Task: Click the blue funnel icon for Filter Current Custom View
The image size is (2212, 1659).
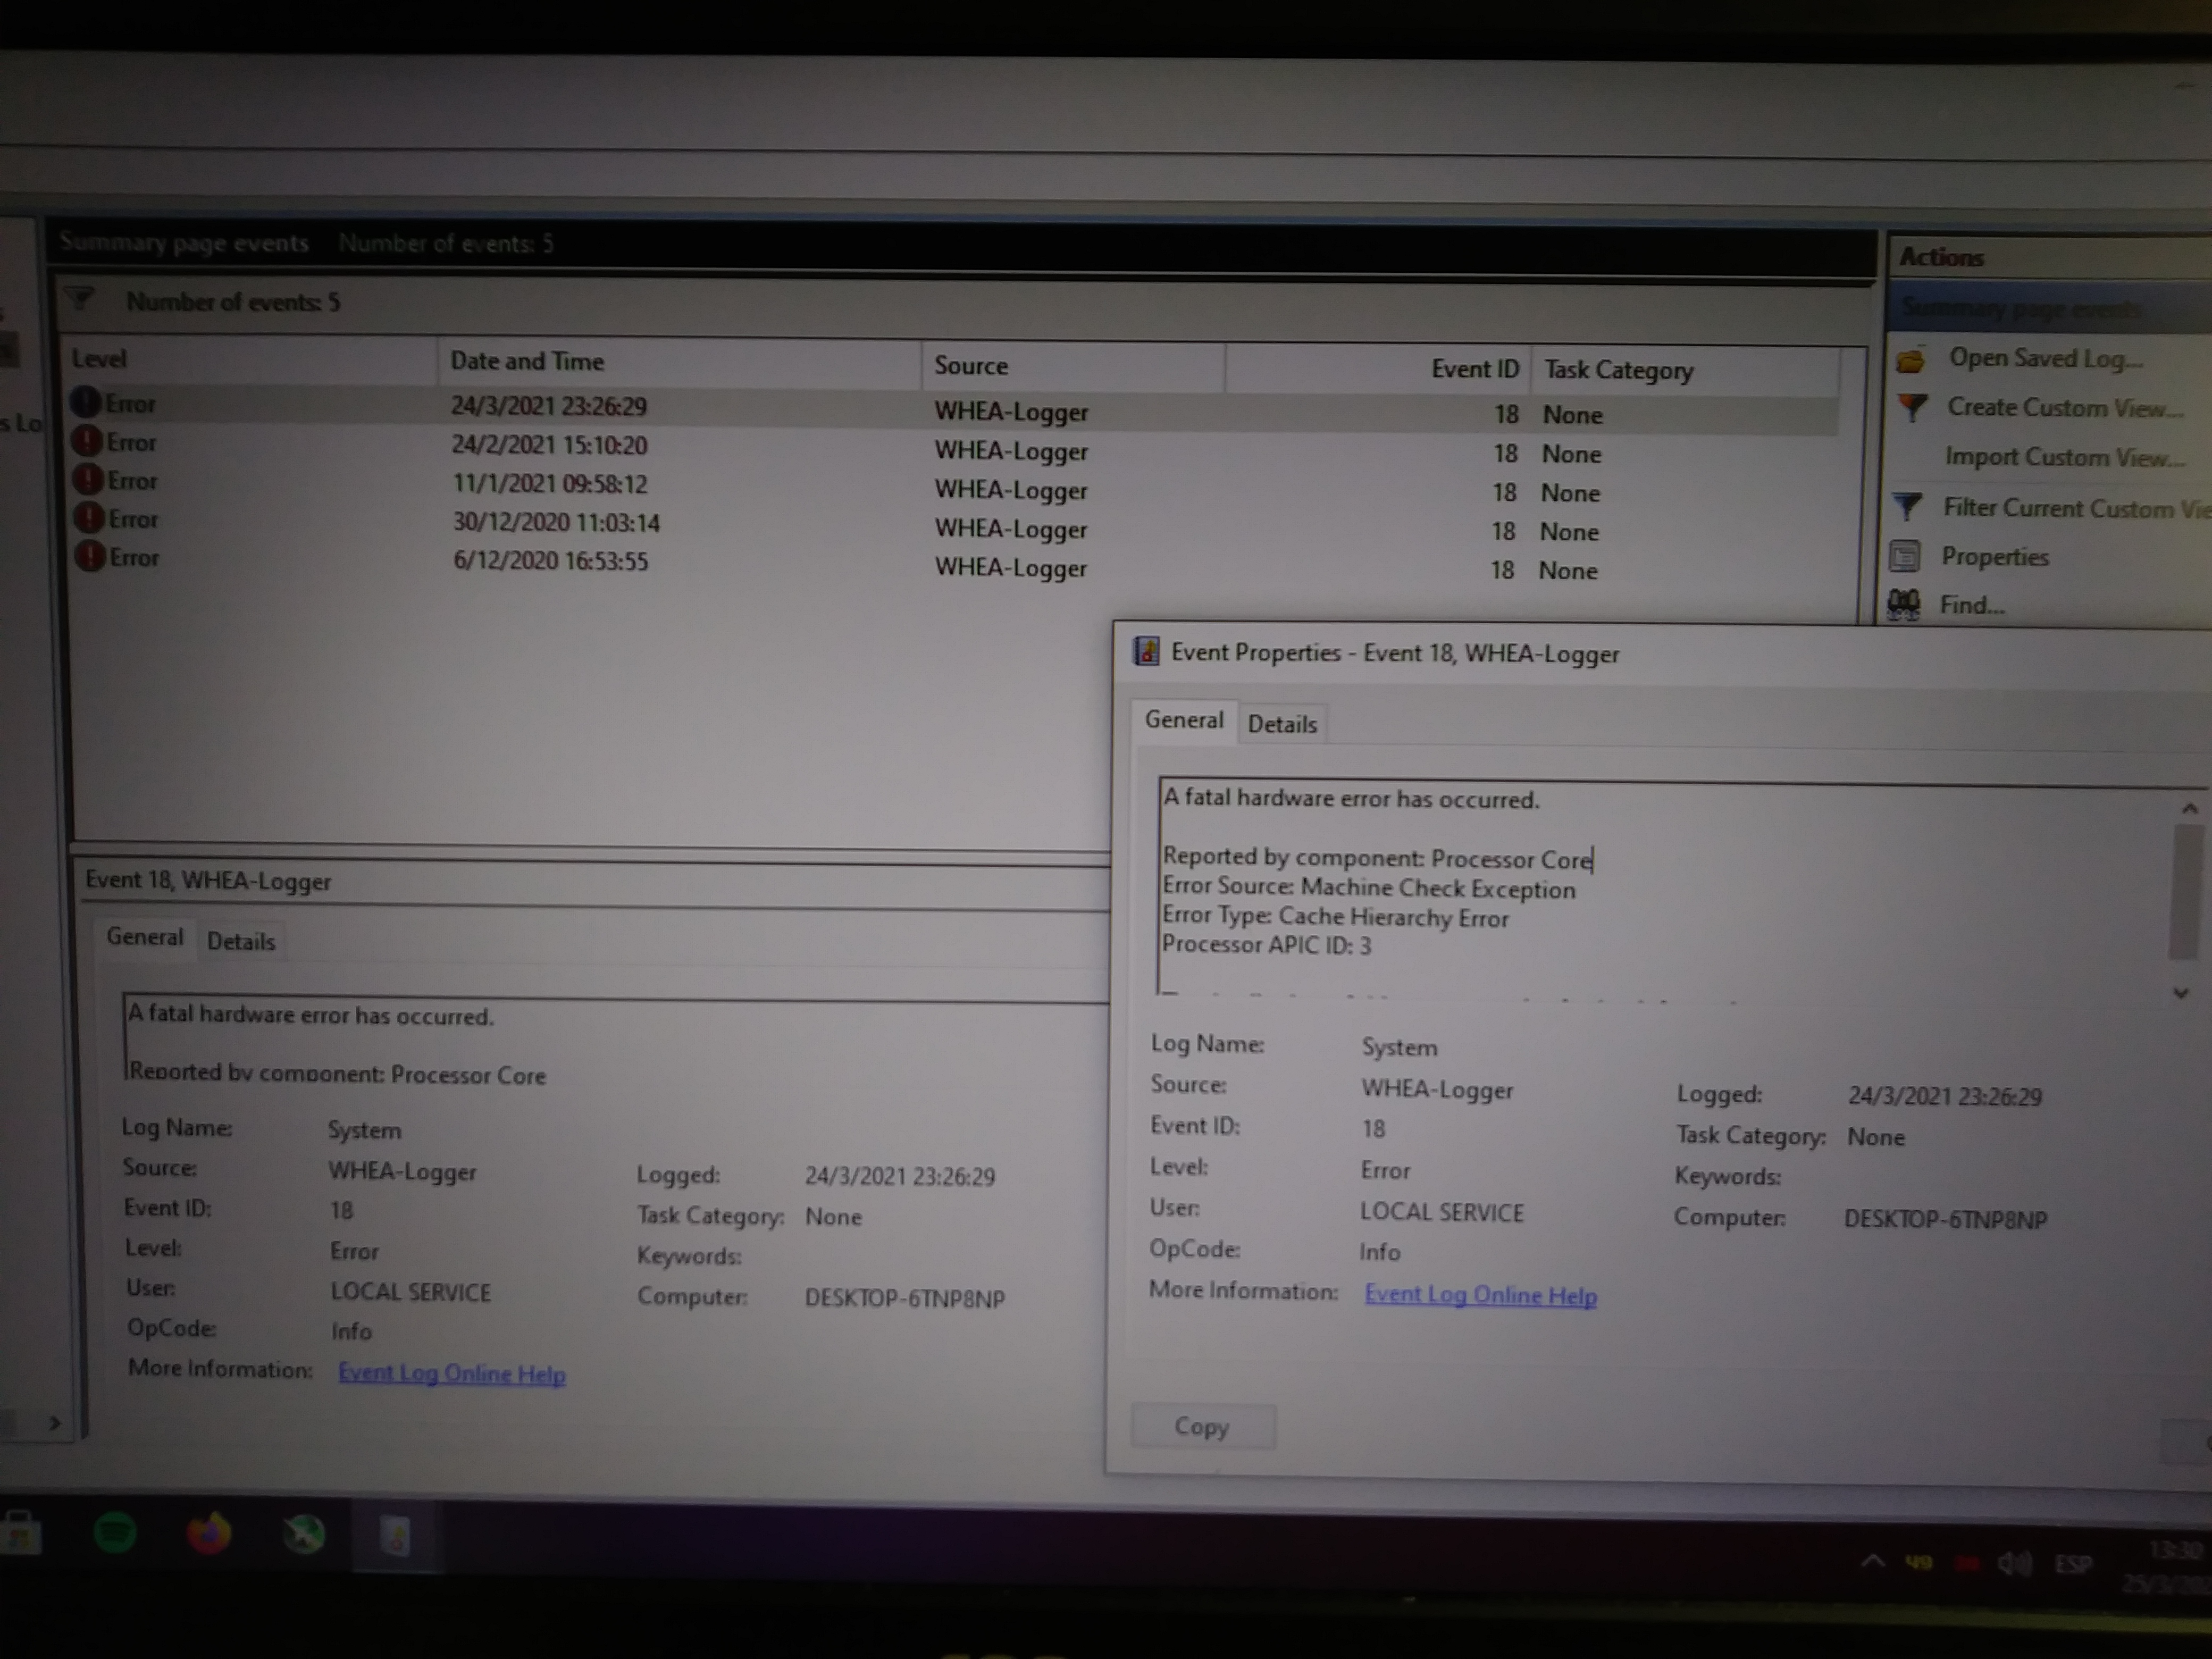Action: coord(1907,507)
